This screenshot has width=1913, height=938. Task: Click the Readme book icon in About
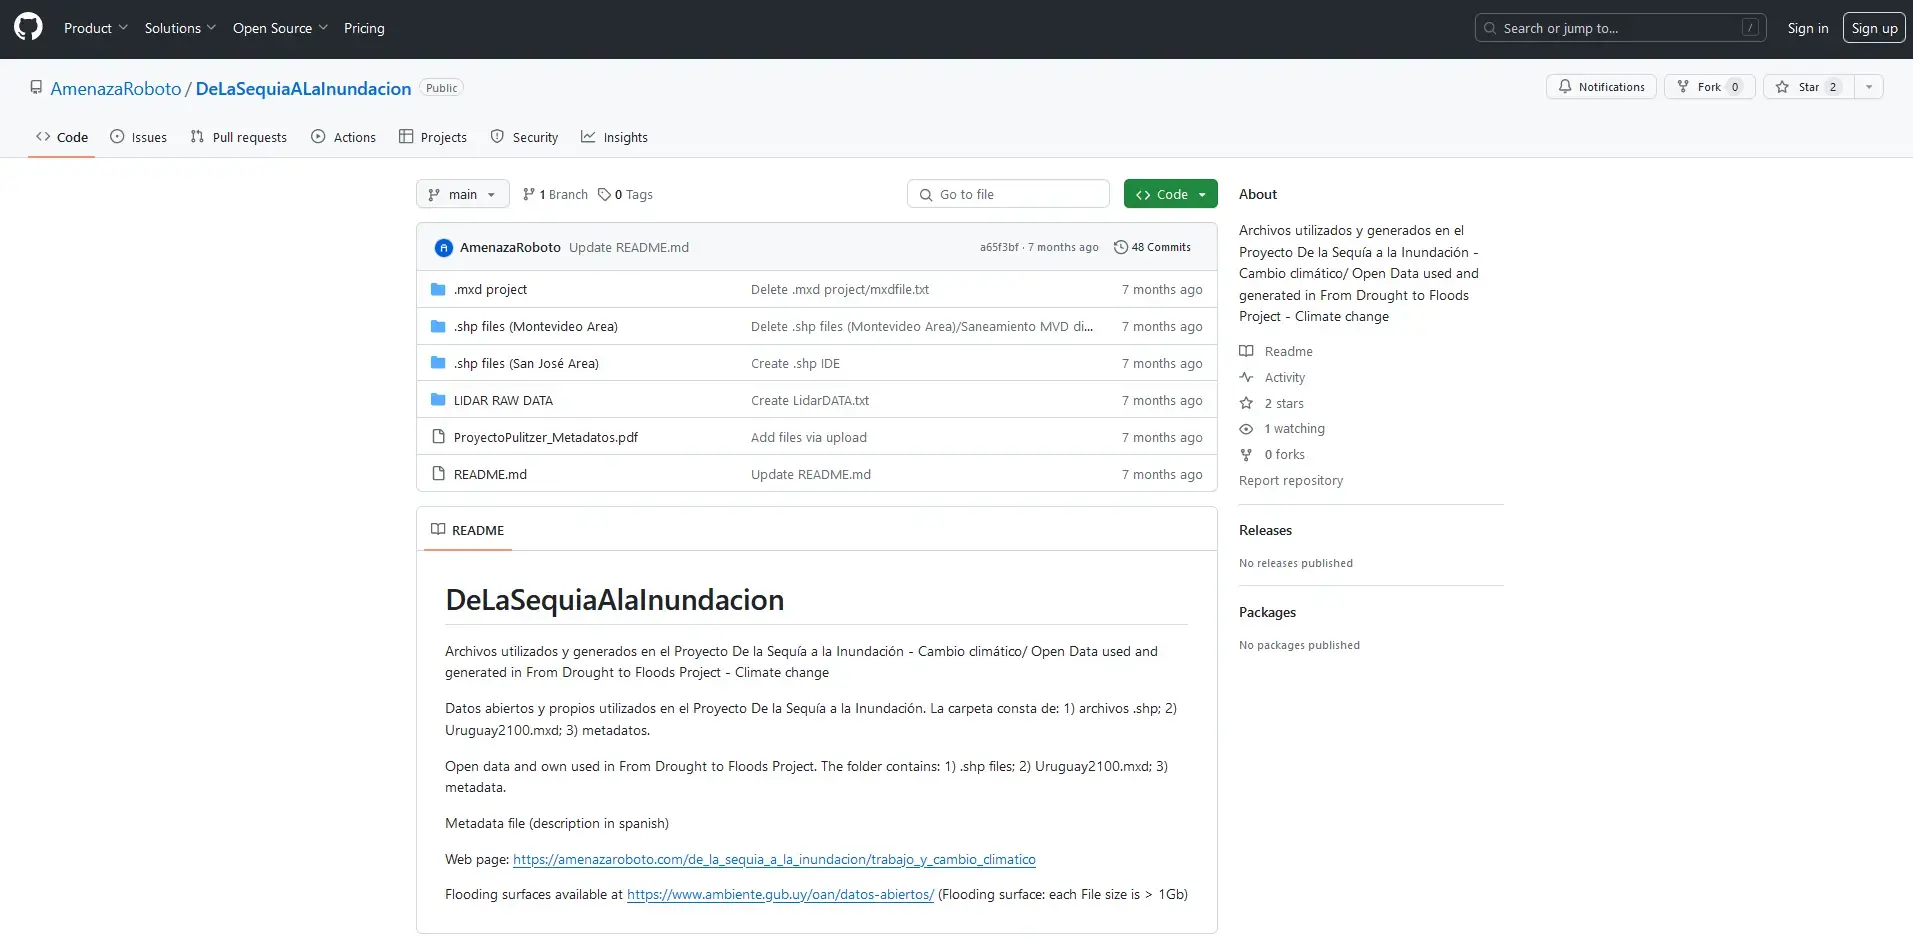(1246, 351)
